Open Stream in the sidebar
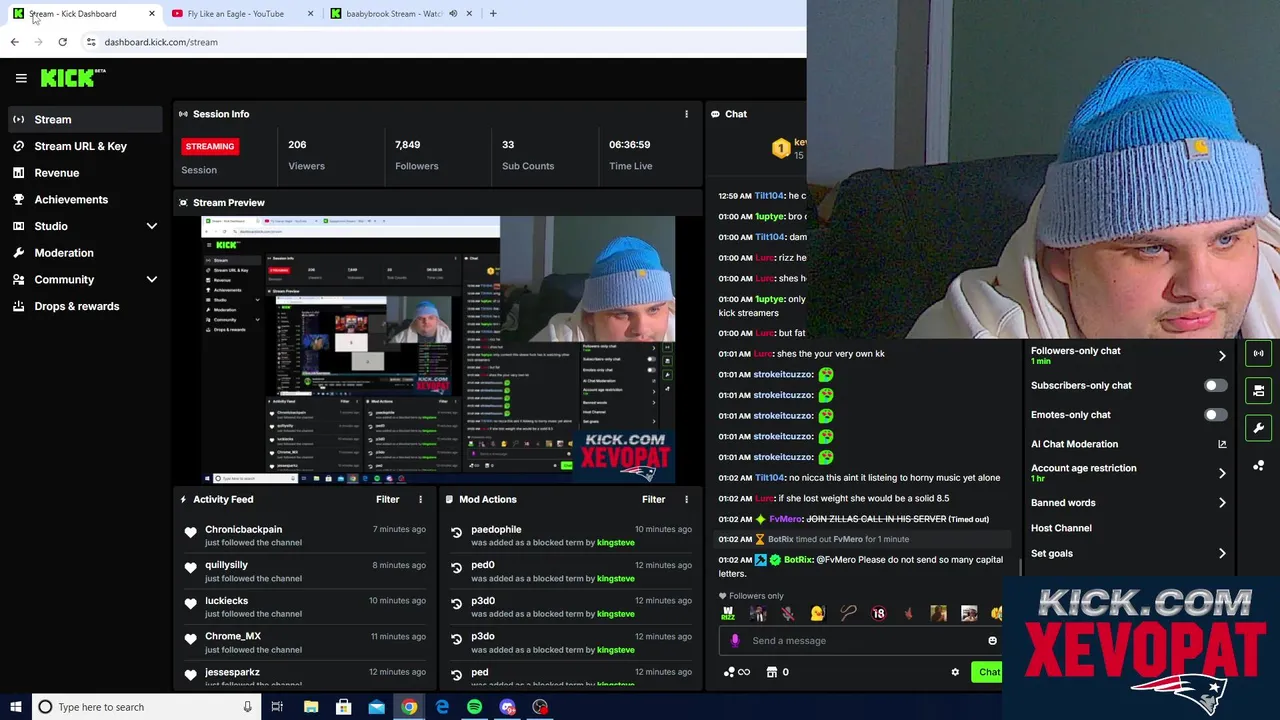 click(x=83, y=119)
